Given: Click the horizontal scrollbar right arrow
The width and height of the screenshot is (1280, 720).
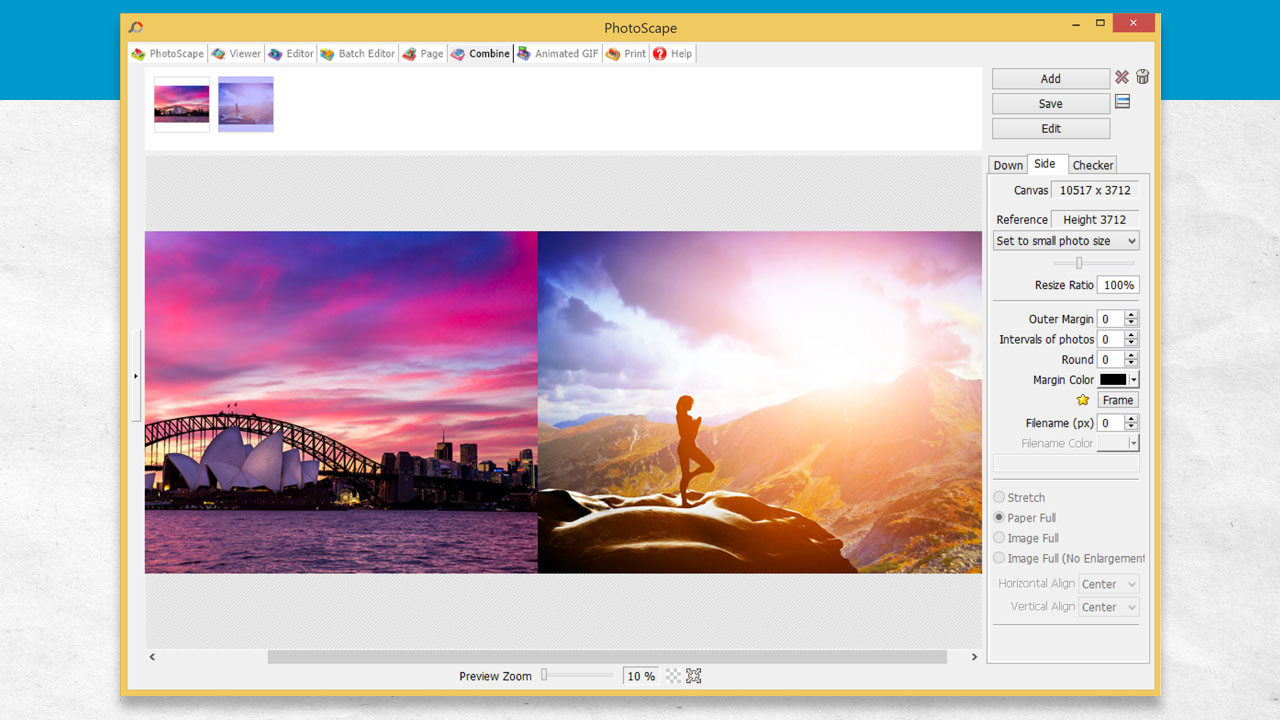Looking at the screenshot, I should [x=975, y=657].
